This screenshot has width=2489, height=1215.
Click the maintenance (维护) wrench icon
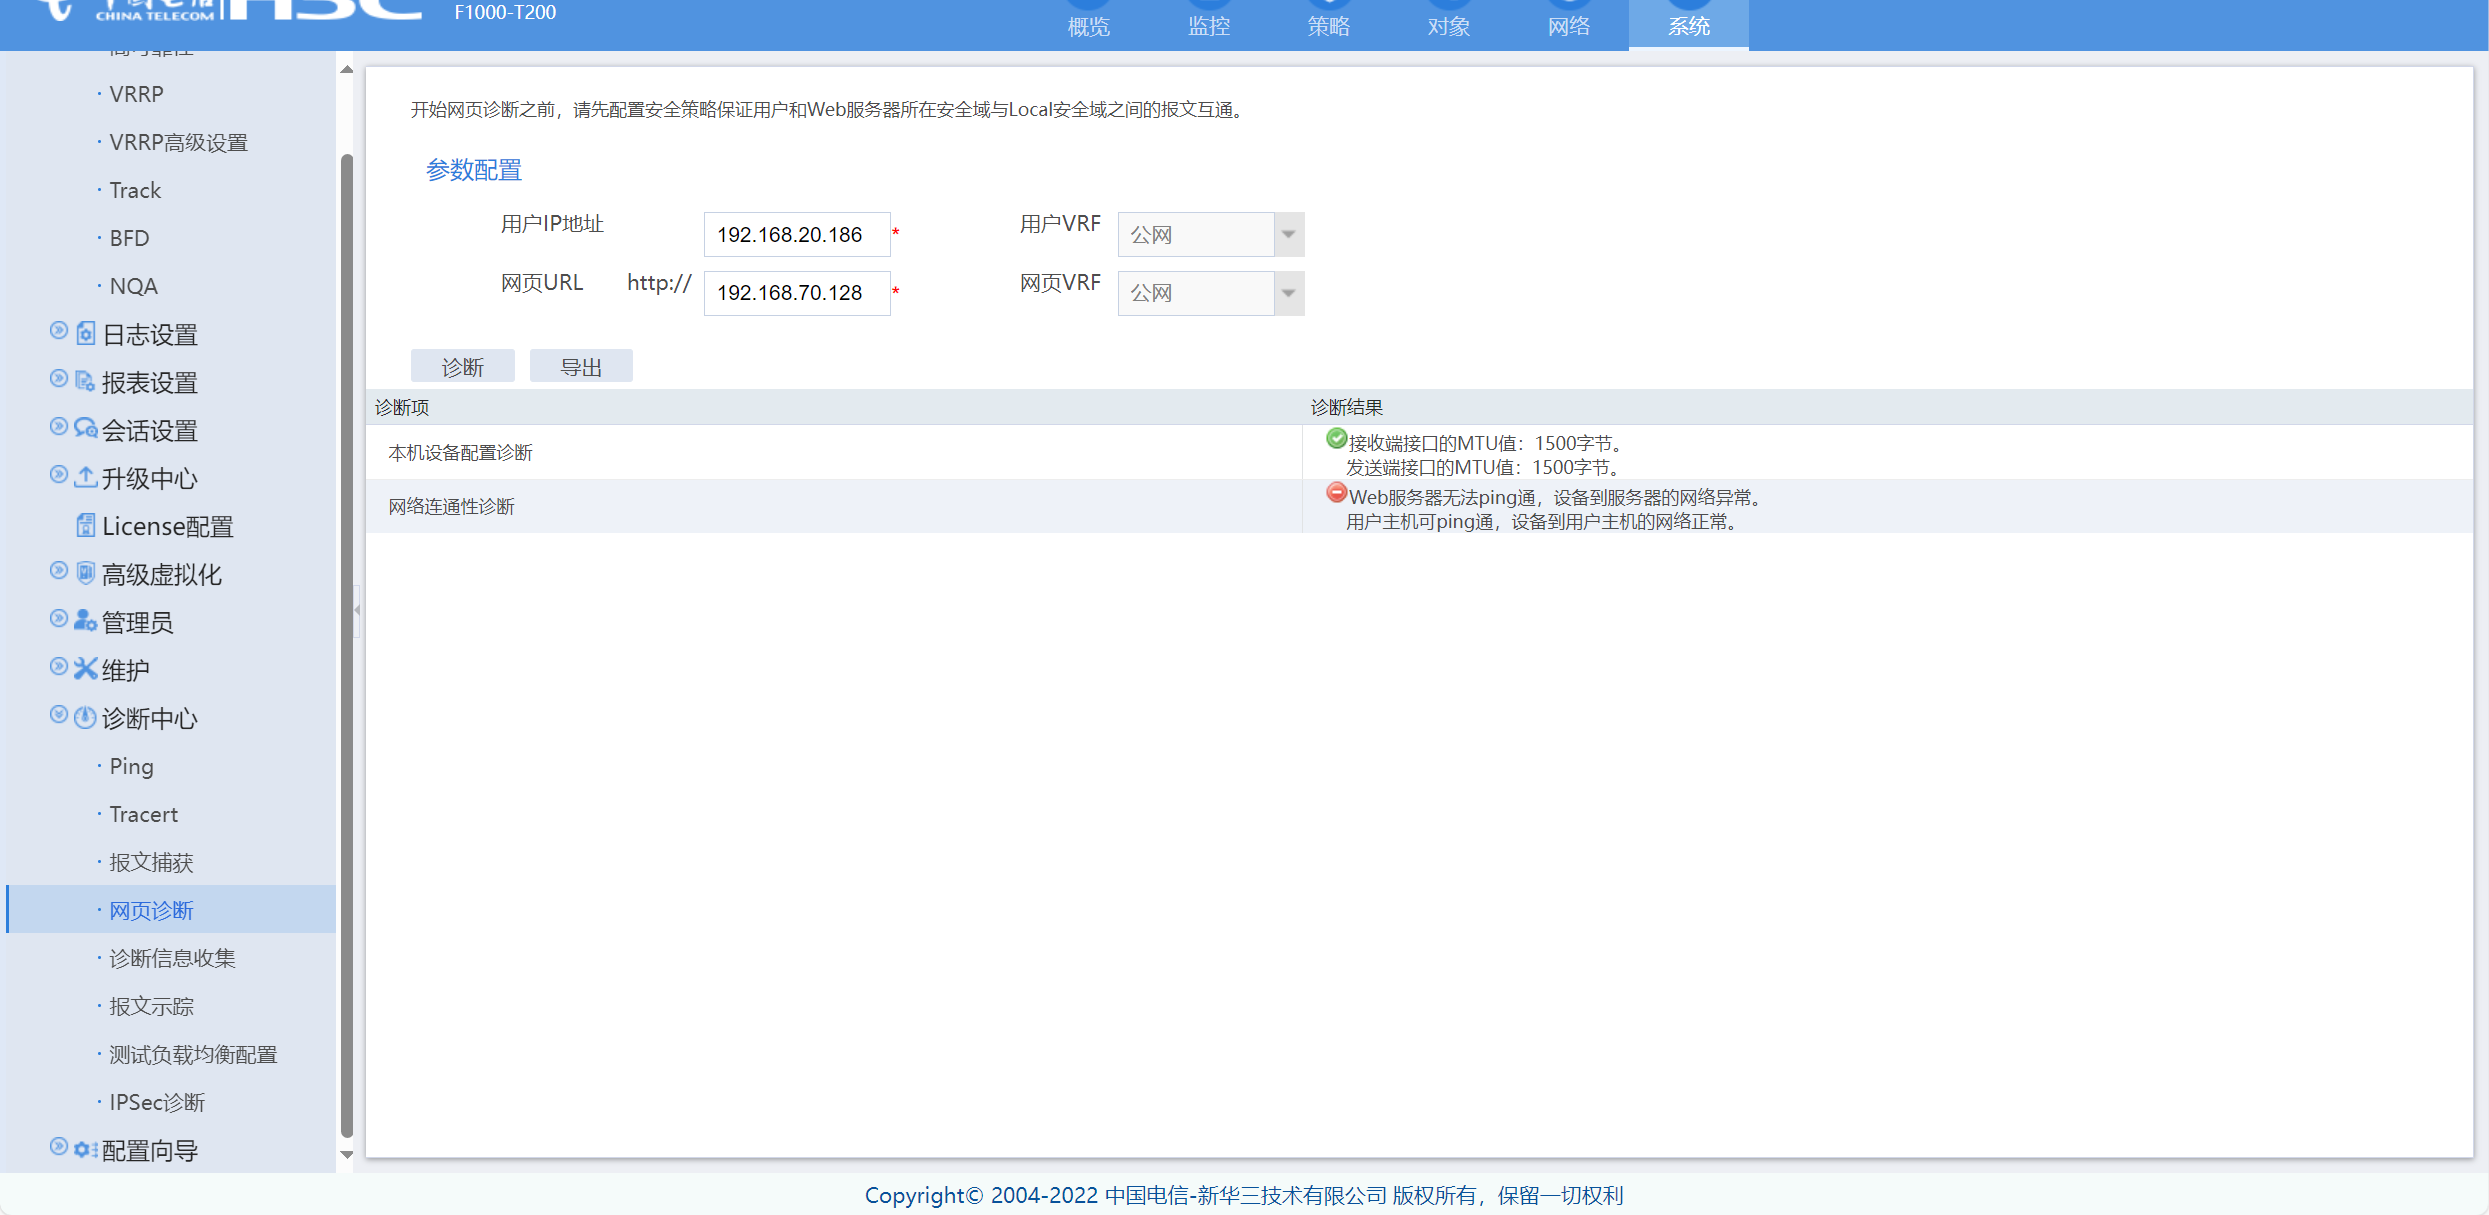[x=86, y=669]
